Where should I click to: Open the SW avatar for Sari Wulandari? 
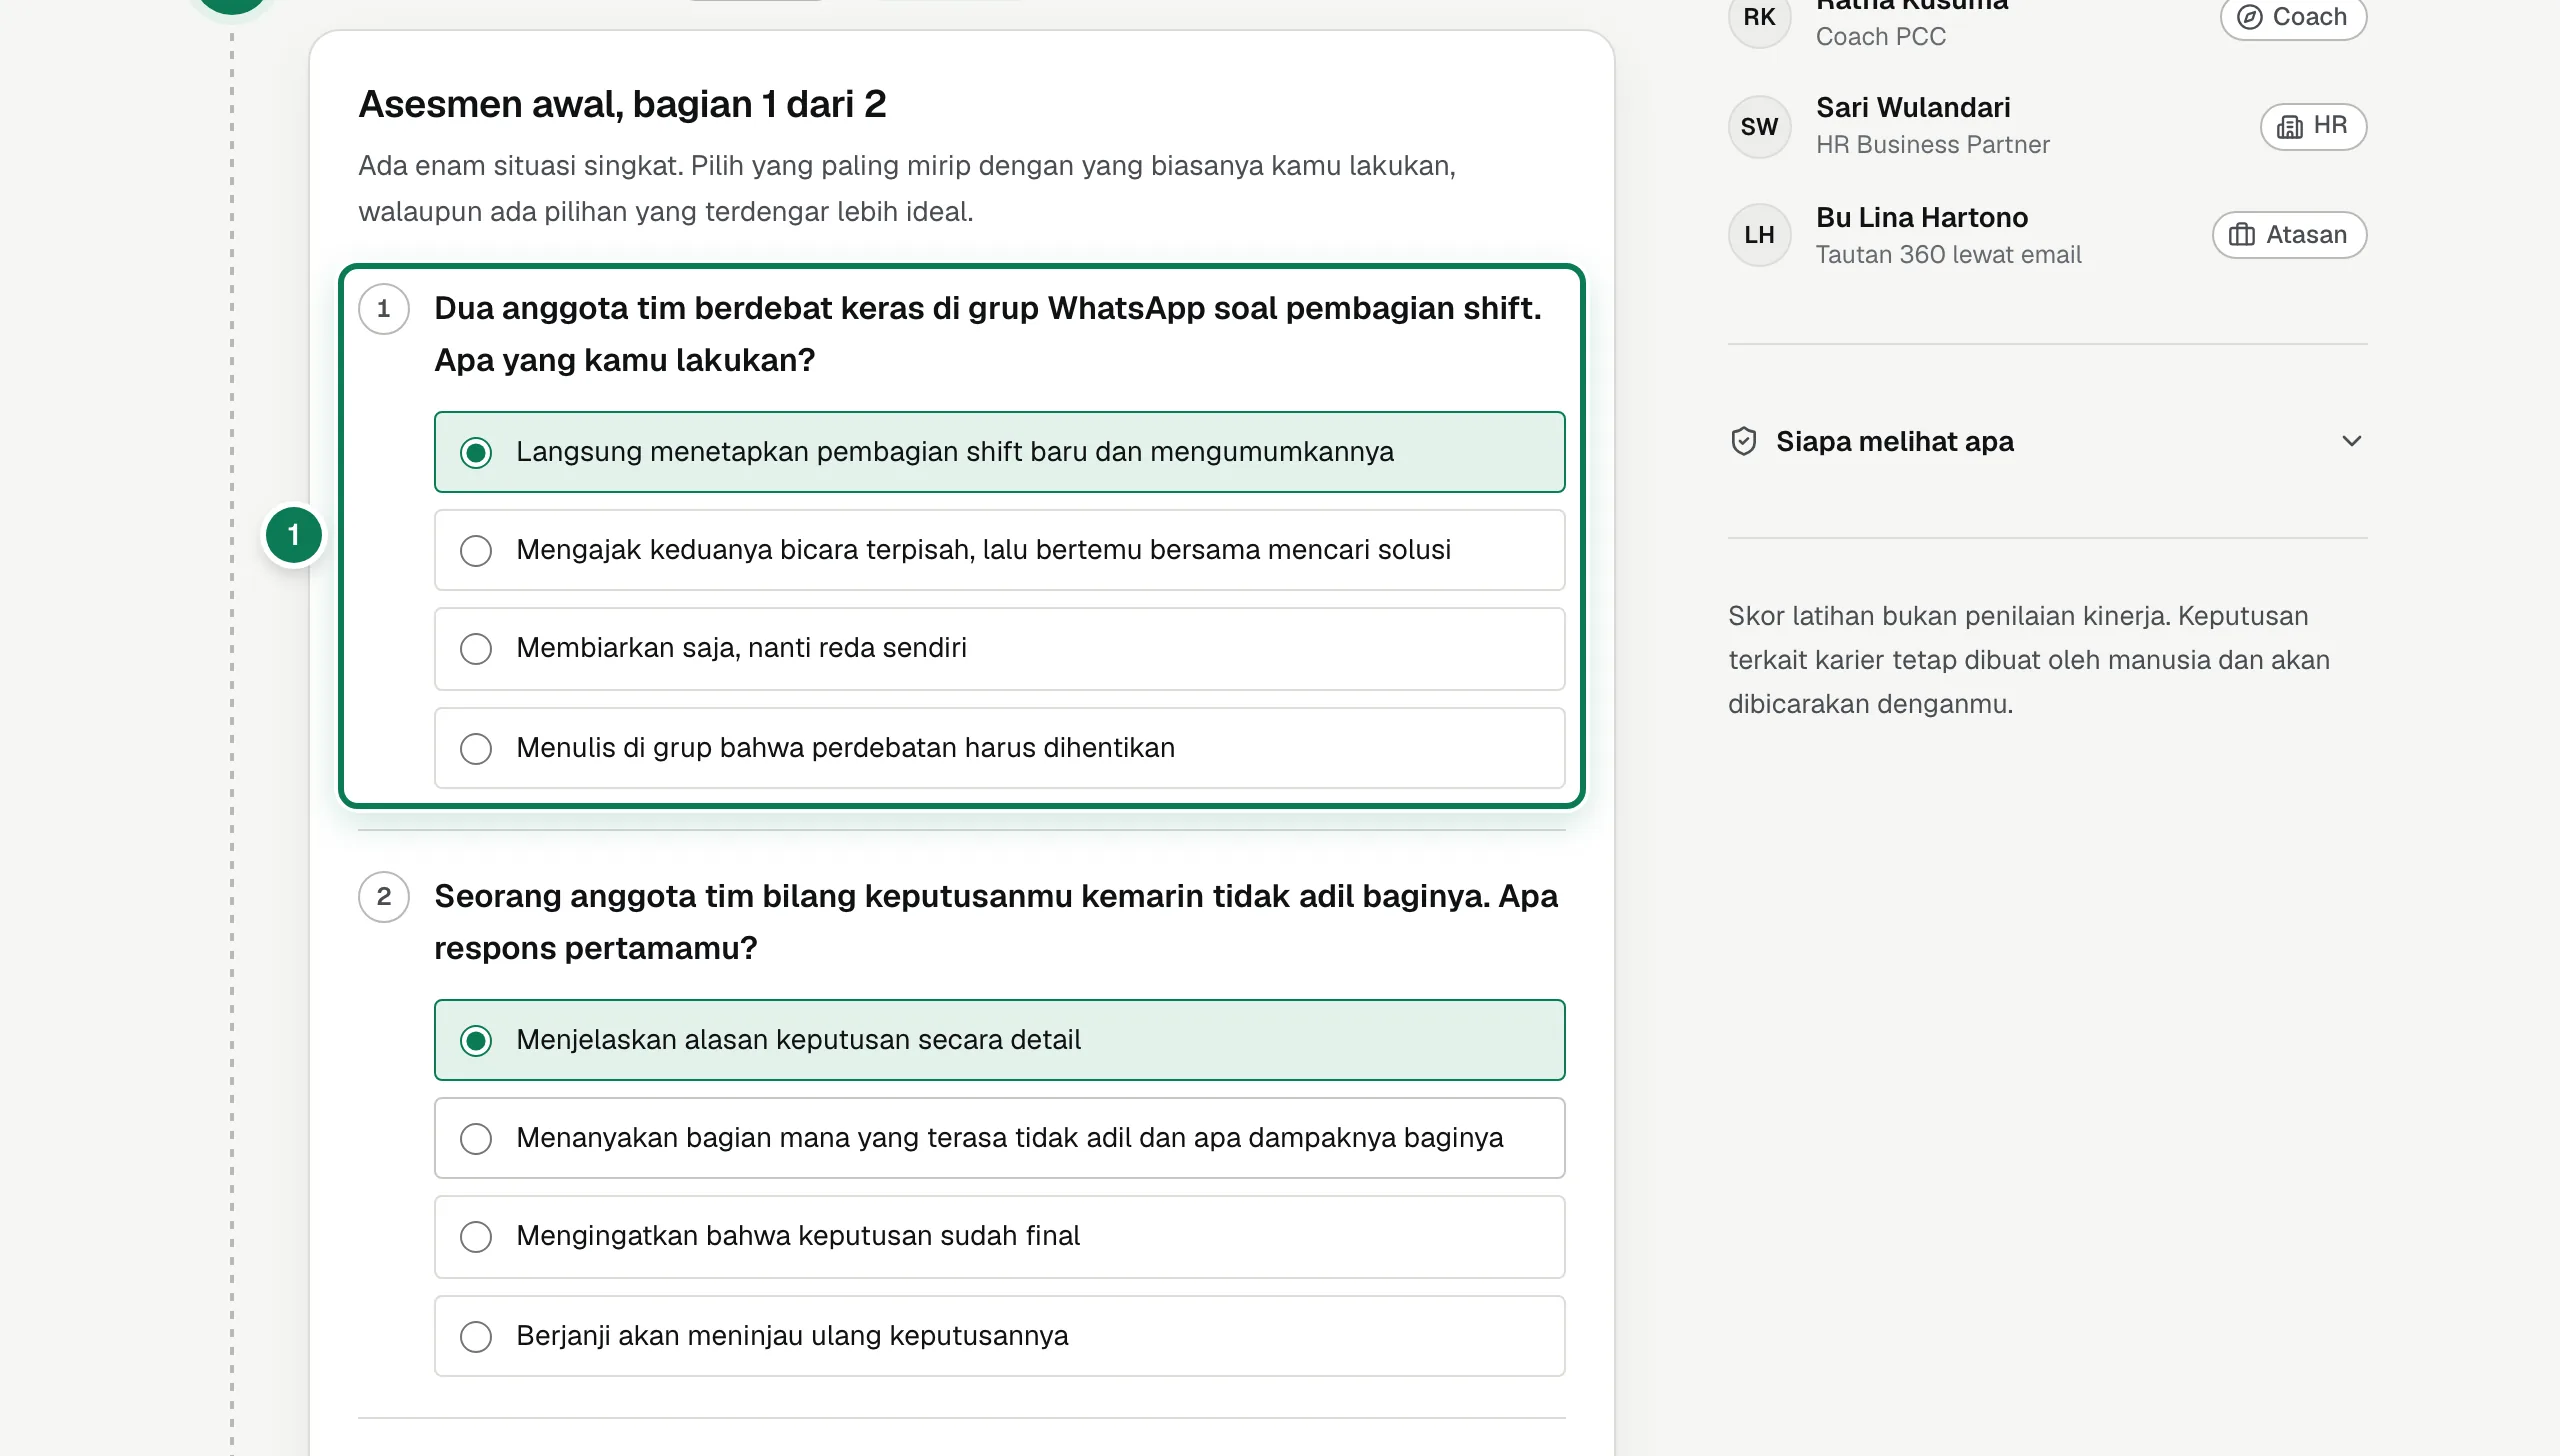coord(1759,127)
